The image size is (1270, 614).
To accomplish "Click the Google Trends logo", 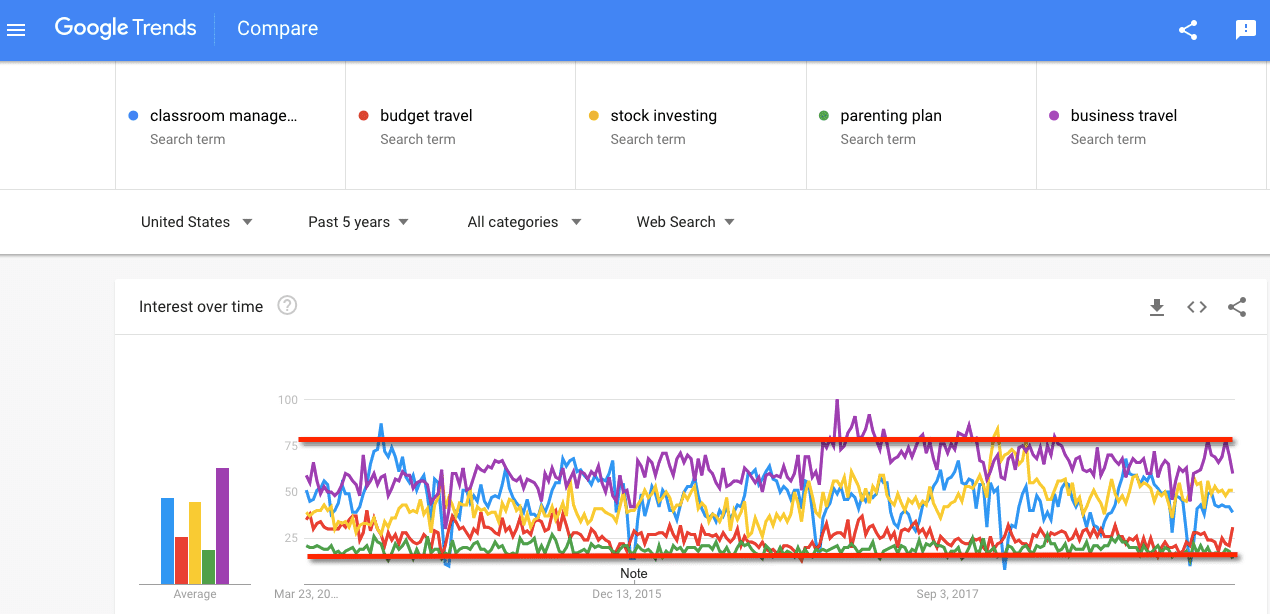I will 125,28.
